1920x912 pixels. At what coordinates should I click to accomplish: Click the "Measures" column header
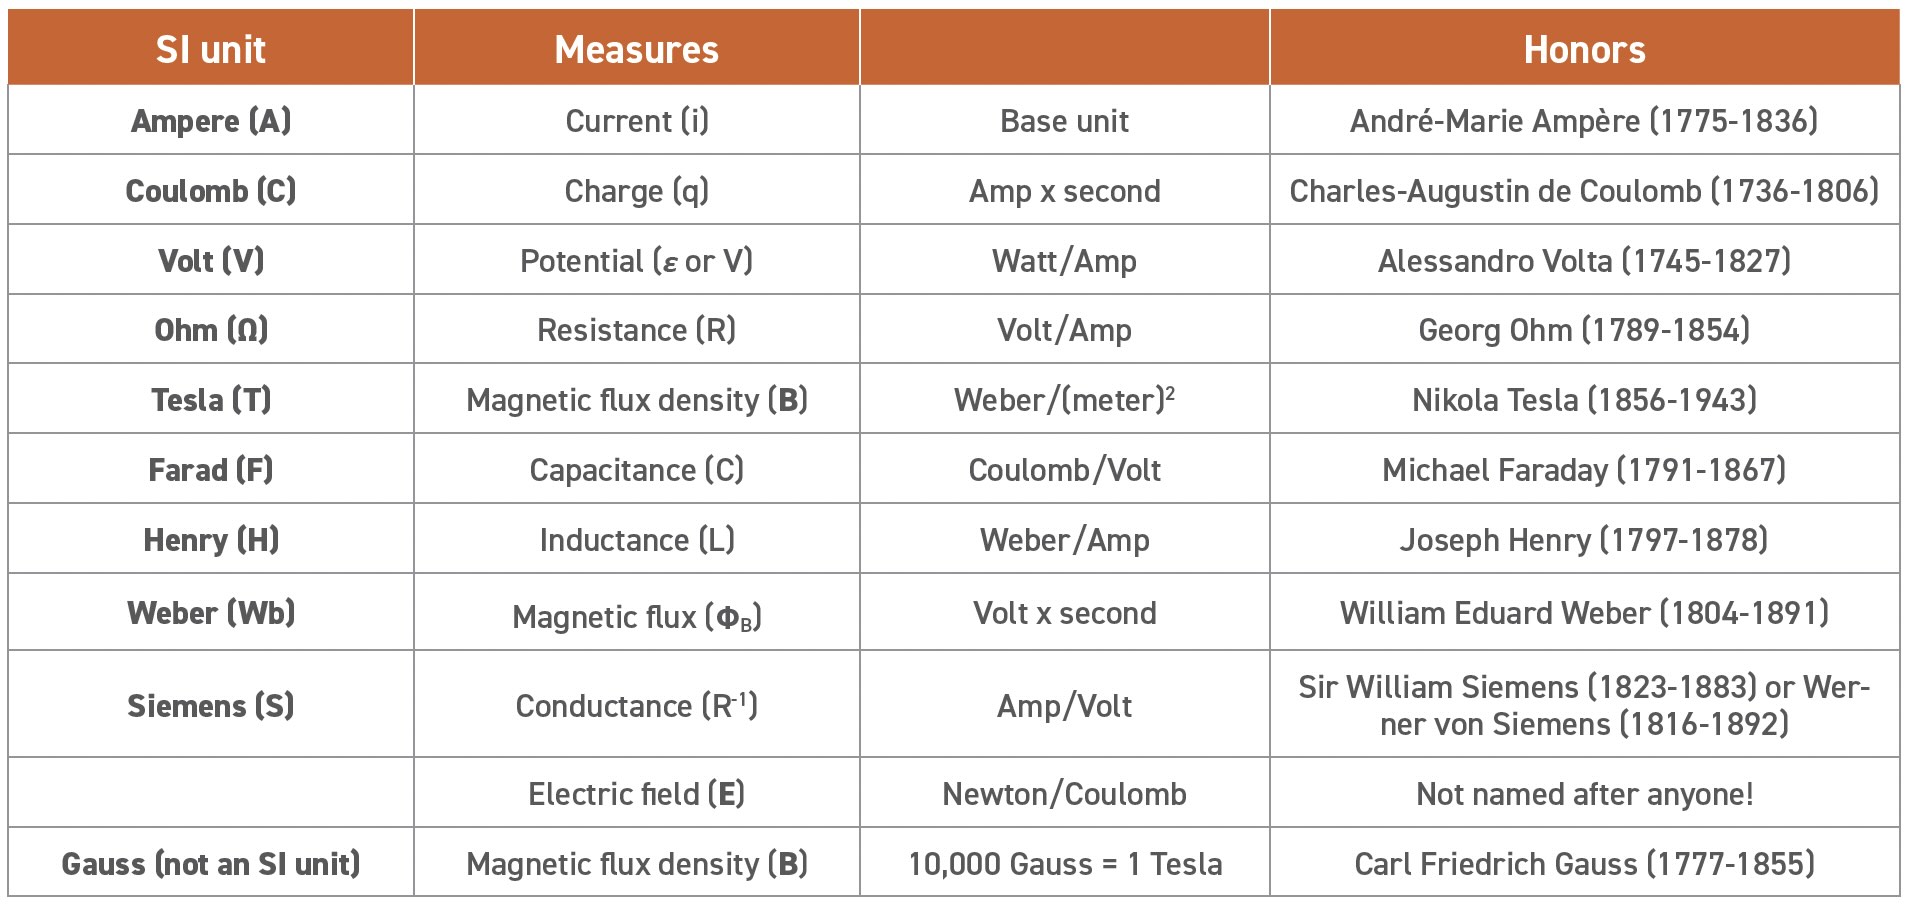point(636,49)
